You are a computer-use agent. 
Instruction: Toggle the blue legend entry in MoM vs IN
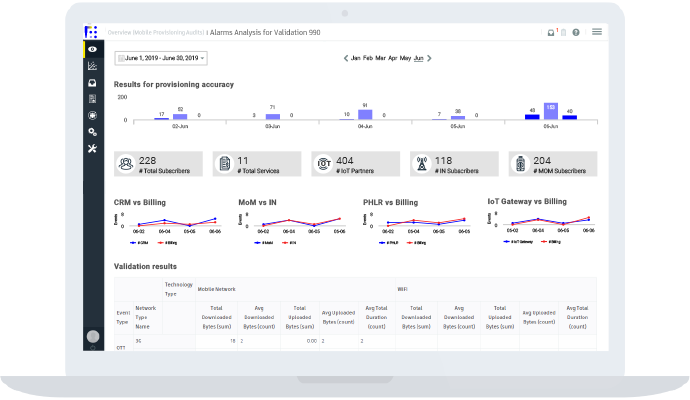click(264, 243)
